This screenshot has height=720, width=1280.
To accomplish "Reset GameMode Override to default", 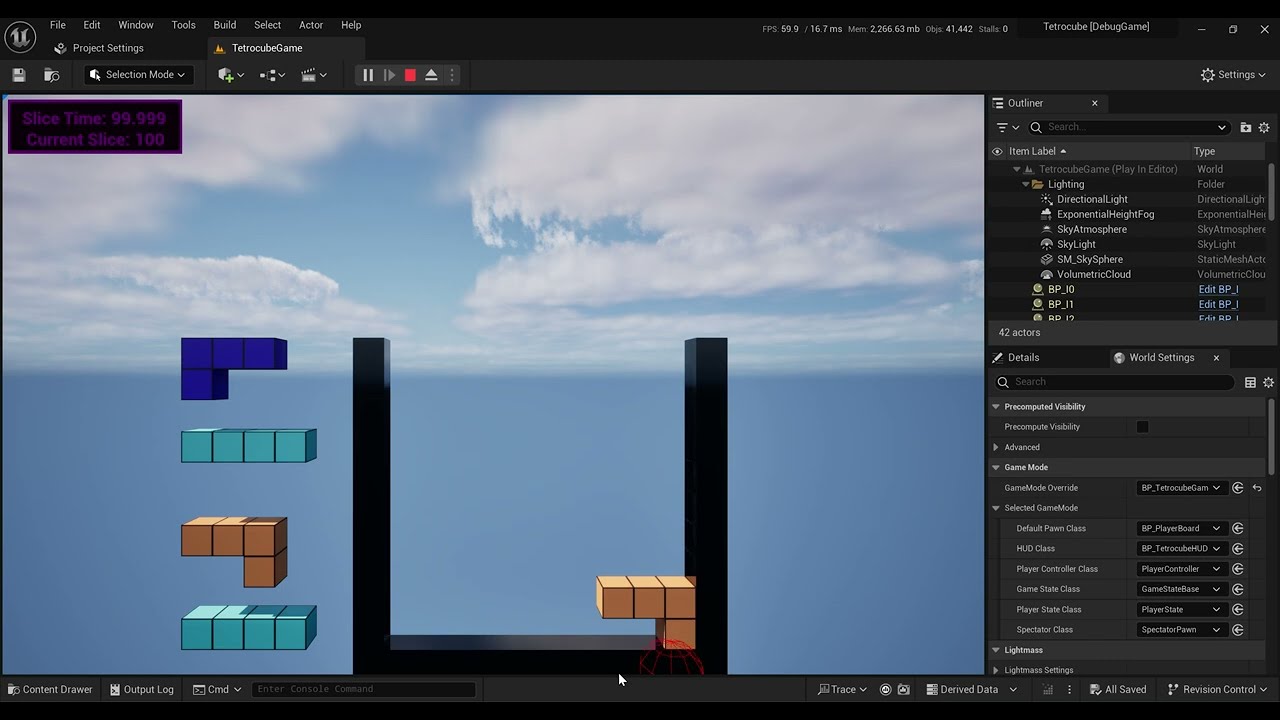I will click(x=1257, y=488).
